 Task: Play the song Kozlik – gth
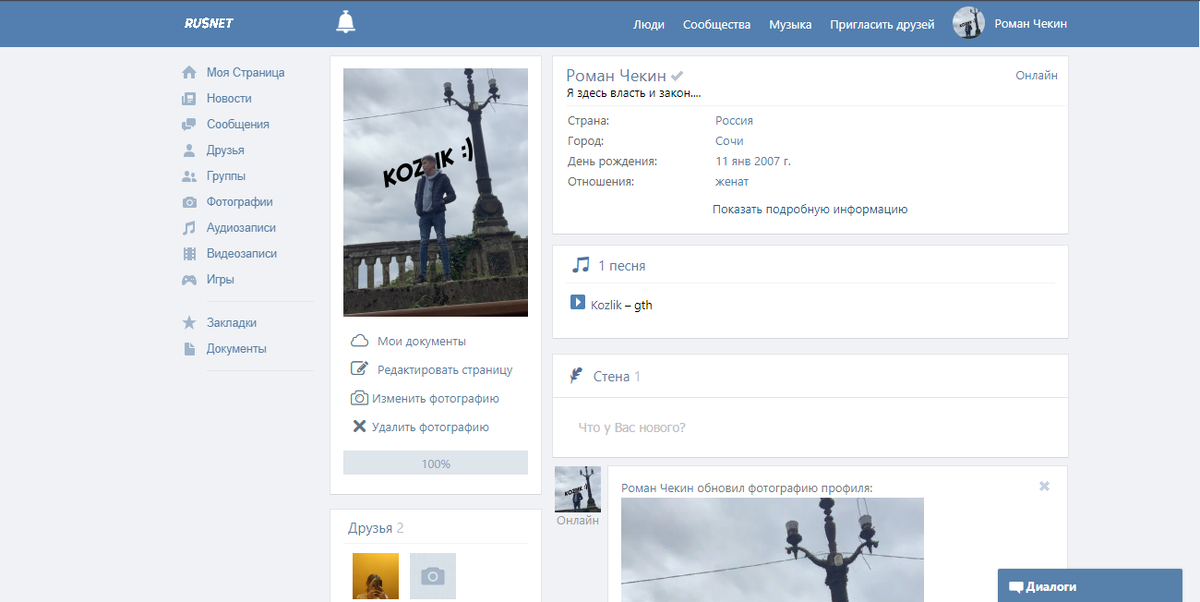point(577,302)
